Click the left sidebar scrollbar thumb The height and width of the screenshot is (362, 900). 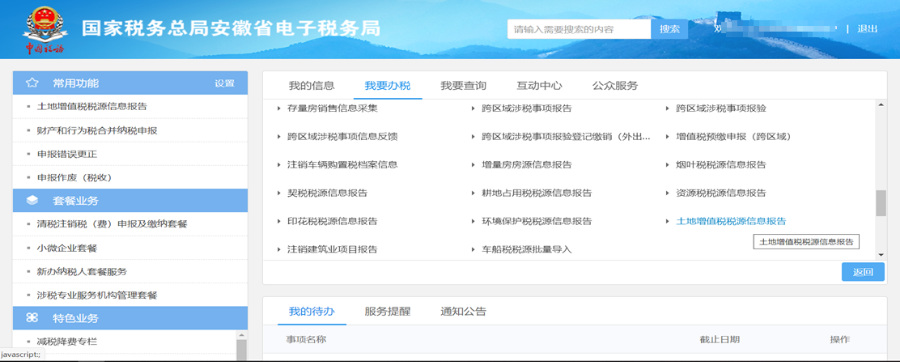[241, 350]
